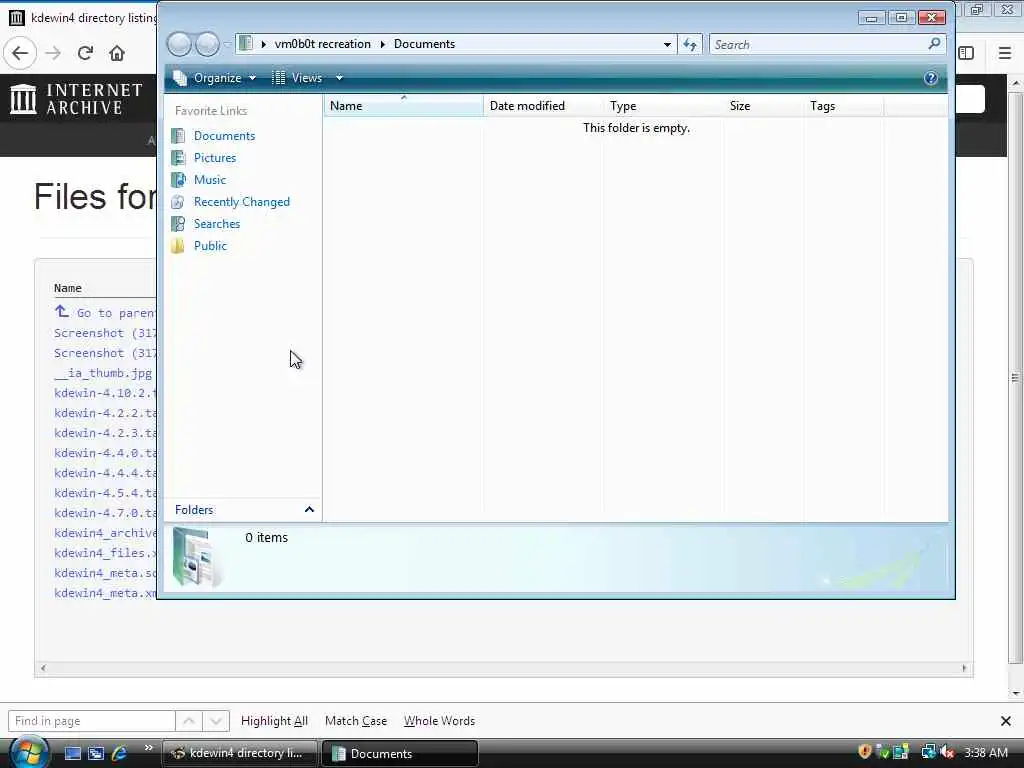Open the Windows Start orb

[28, 752]
